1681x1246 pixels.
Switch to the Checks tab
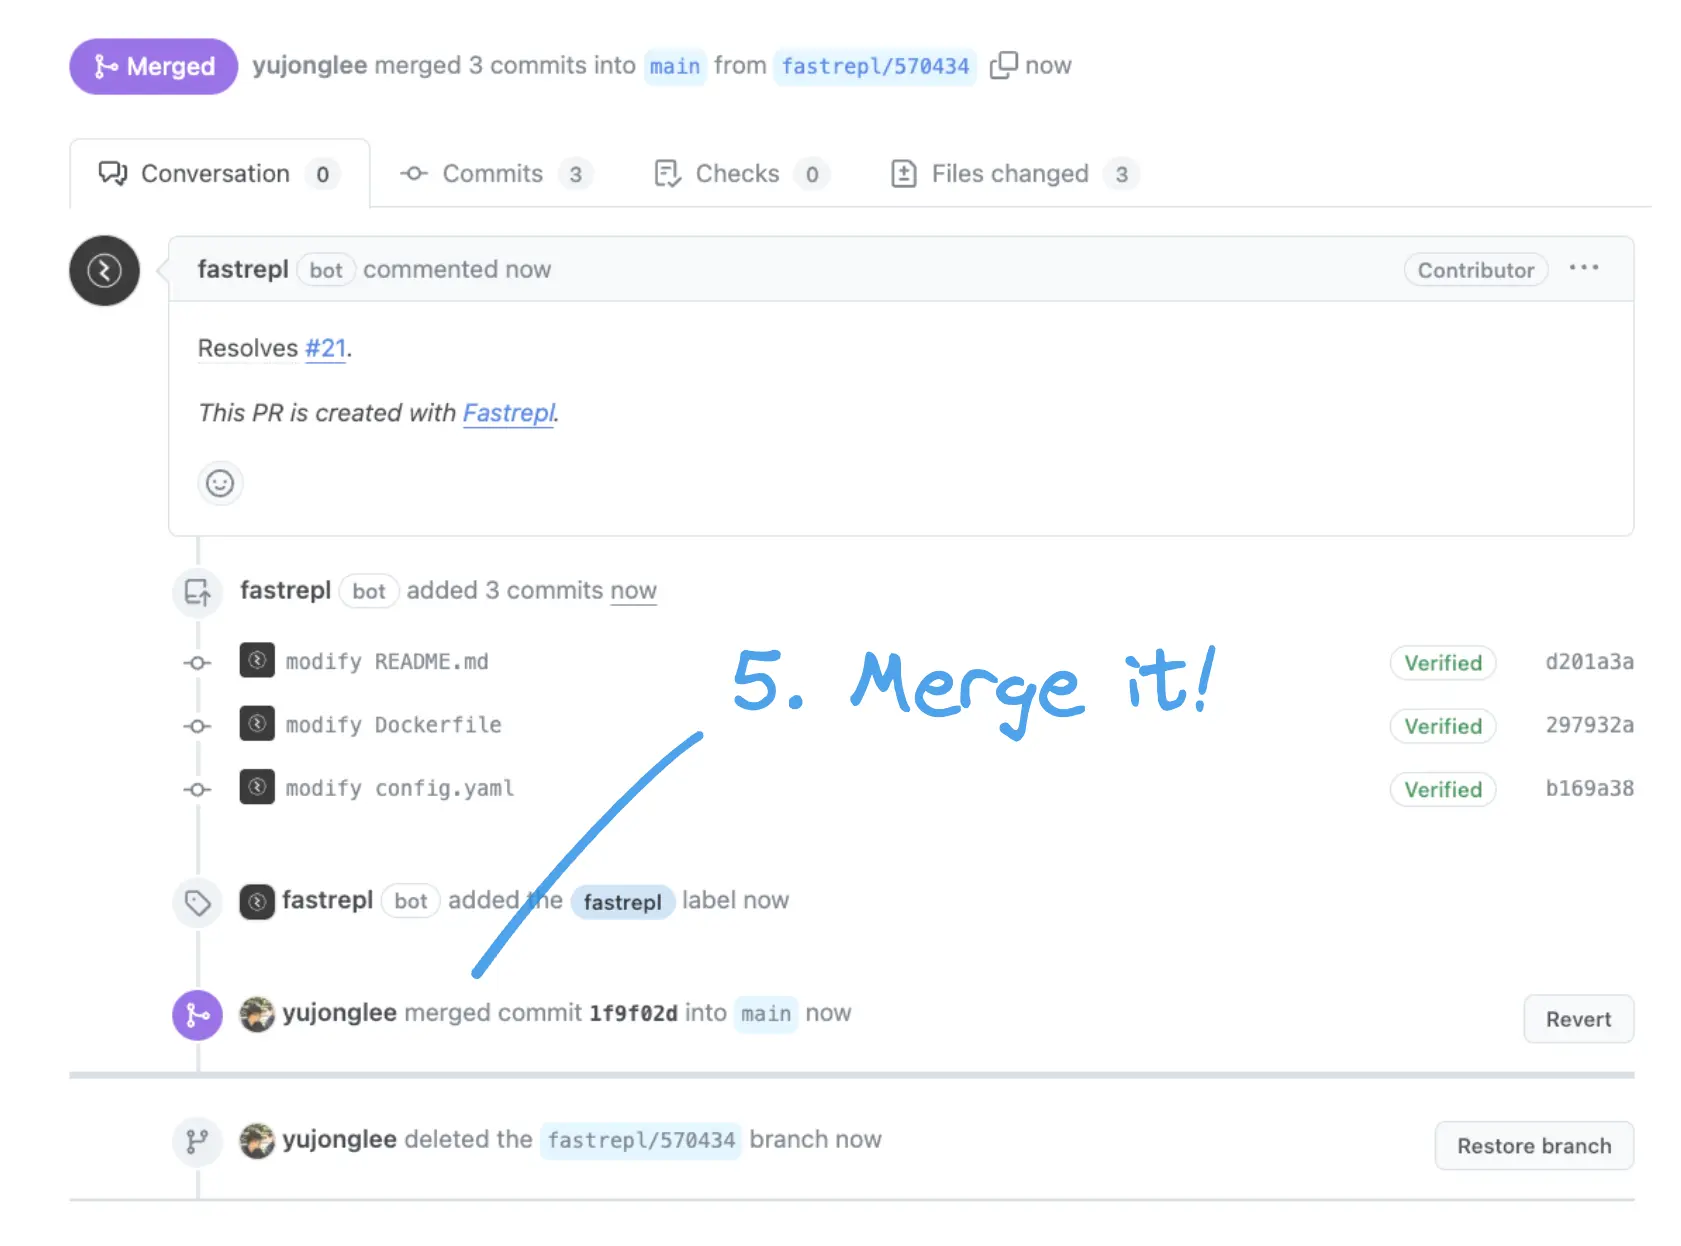point(737,173)
